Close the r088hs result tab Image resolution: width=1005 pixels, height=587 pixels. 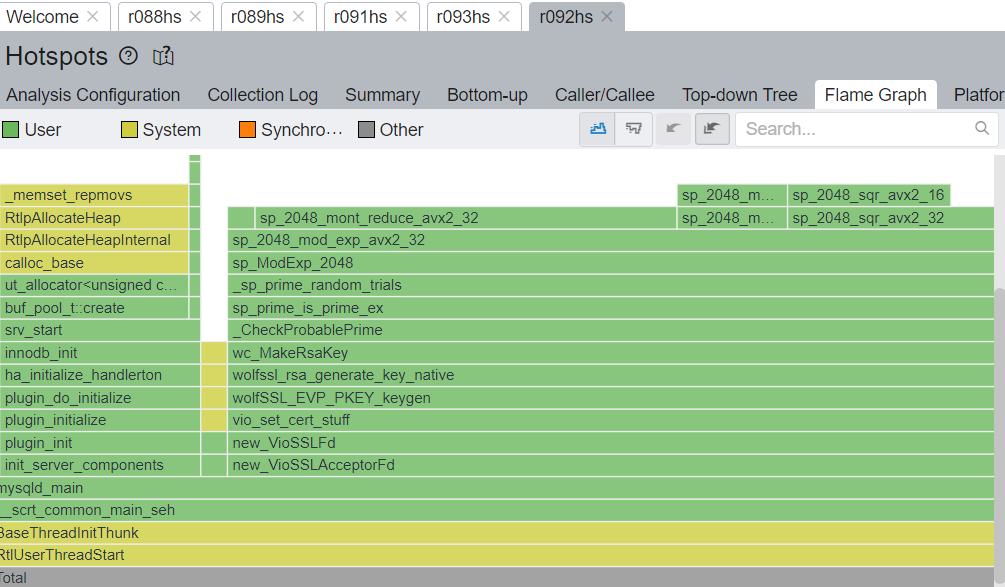pos(195,16)
